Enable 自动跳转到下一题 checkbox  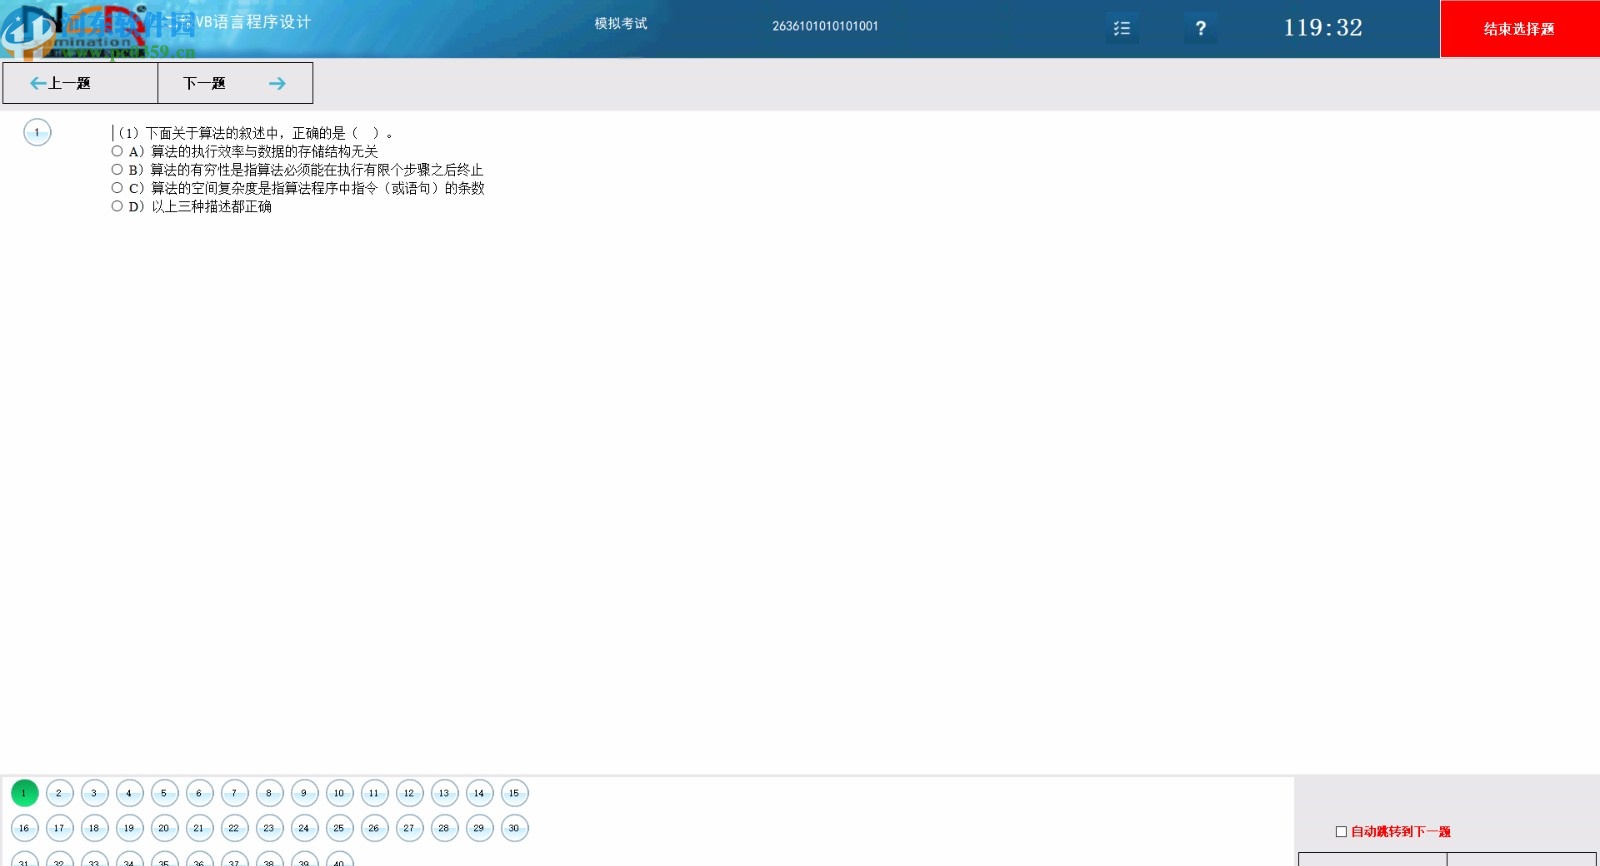[1341, 831]
